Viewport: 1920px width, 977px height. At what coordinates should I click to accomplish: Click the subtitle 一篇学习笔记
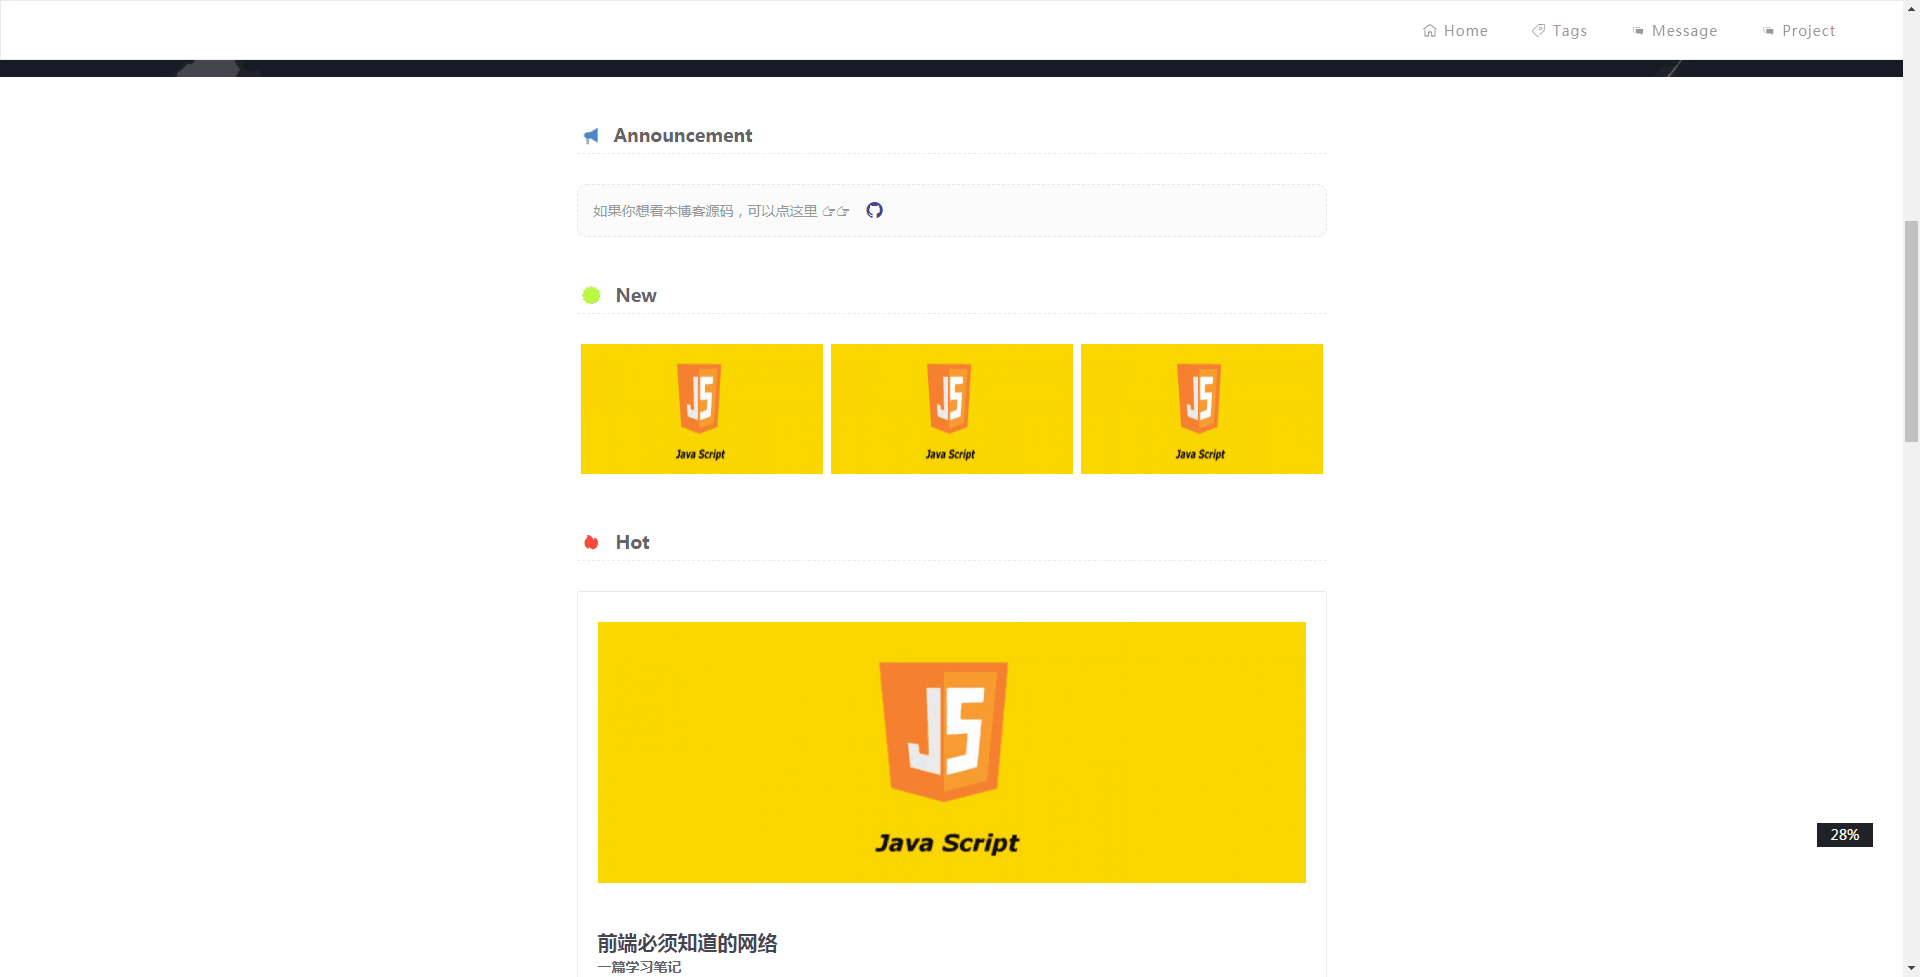tap(639, 967)
